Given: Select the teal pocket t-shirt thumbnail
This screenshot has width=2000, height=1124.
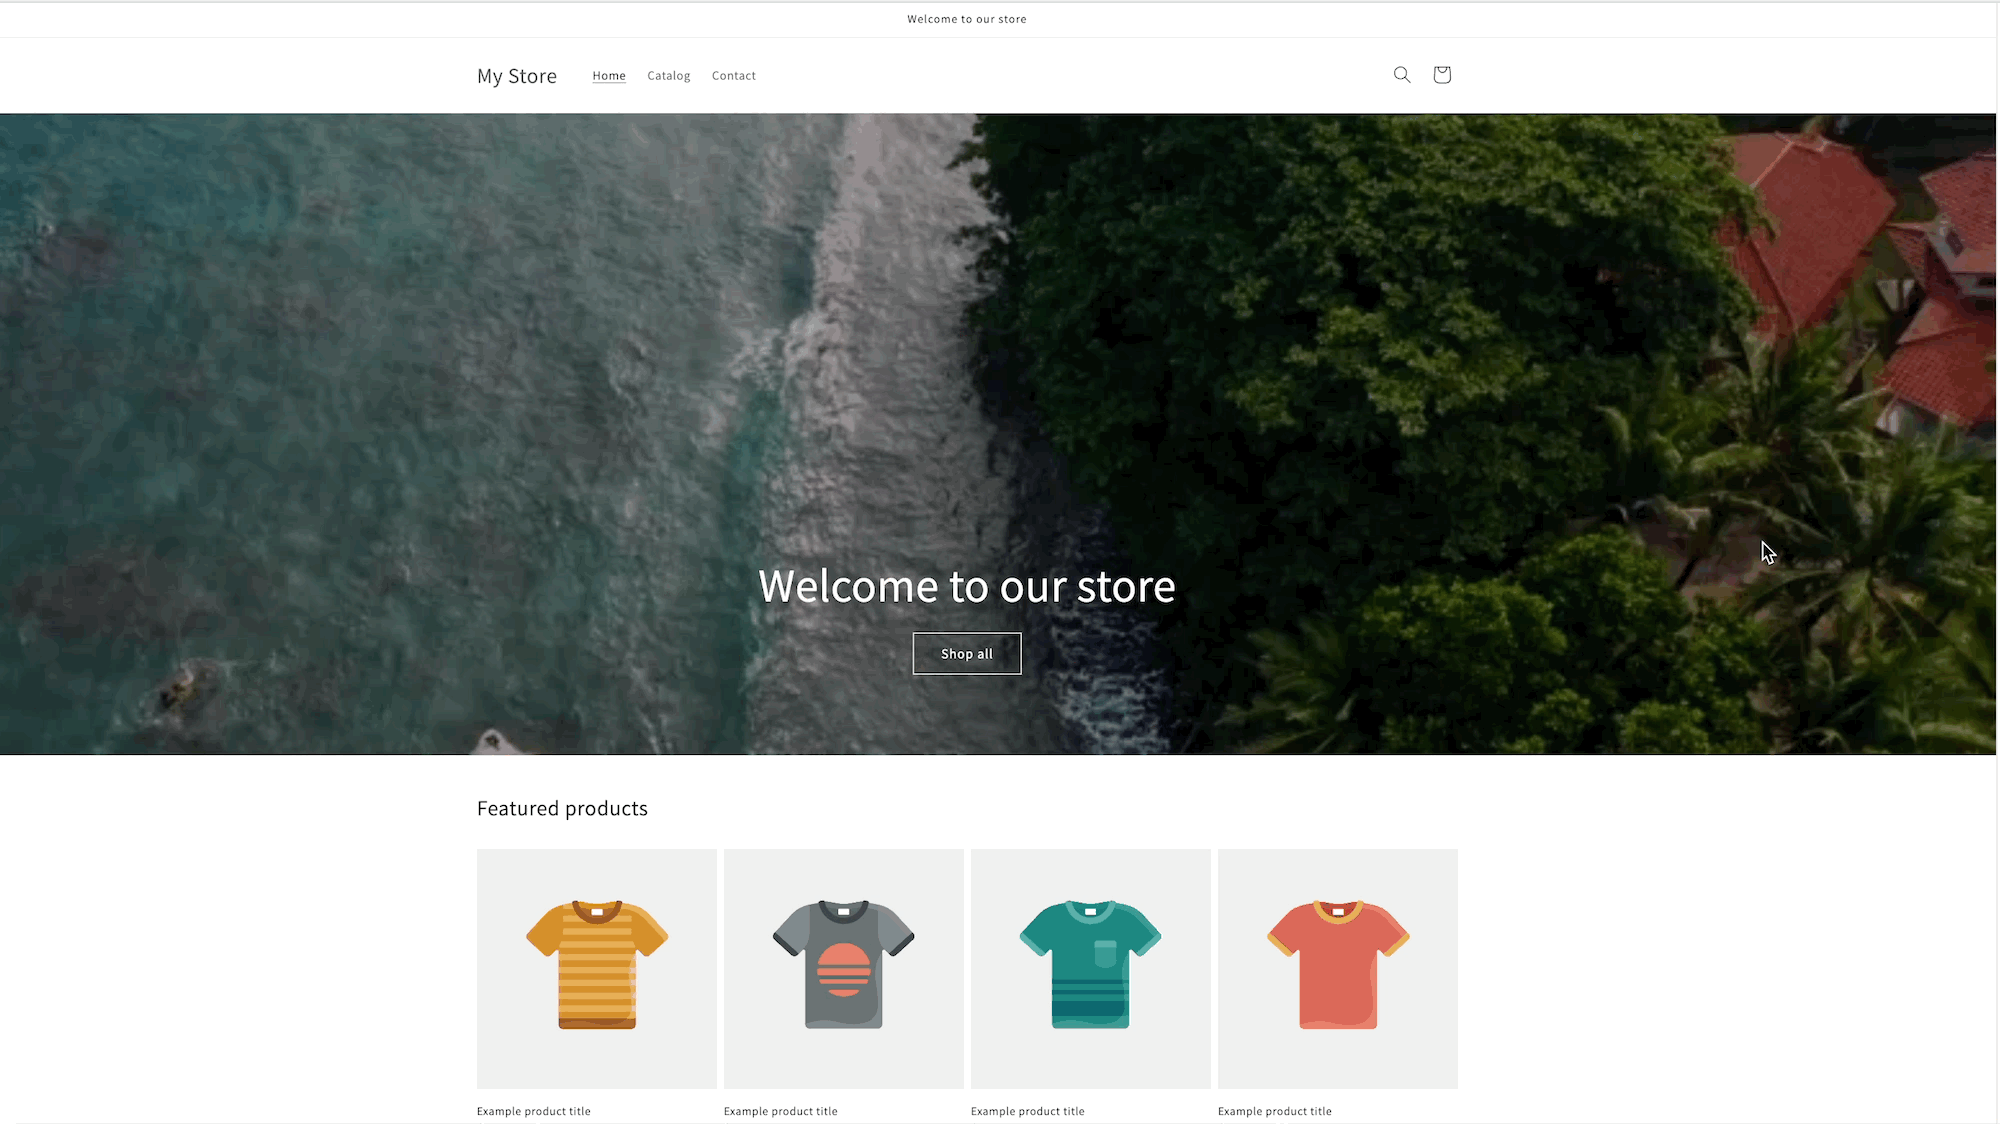Looking at the screenshot, I should click(x=1090, y=967).
